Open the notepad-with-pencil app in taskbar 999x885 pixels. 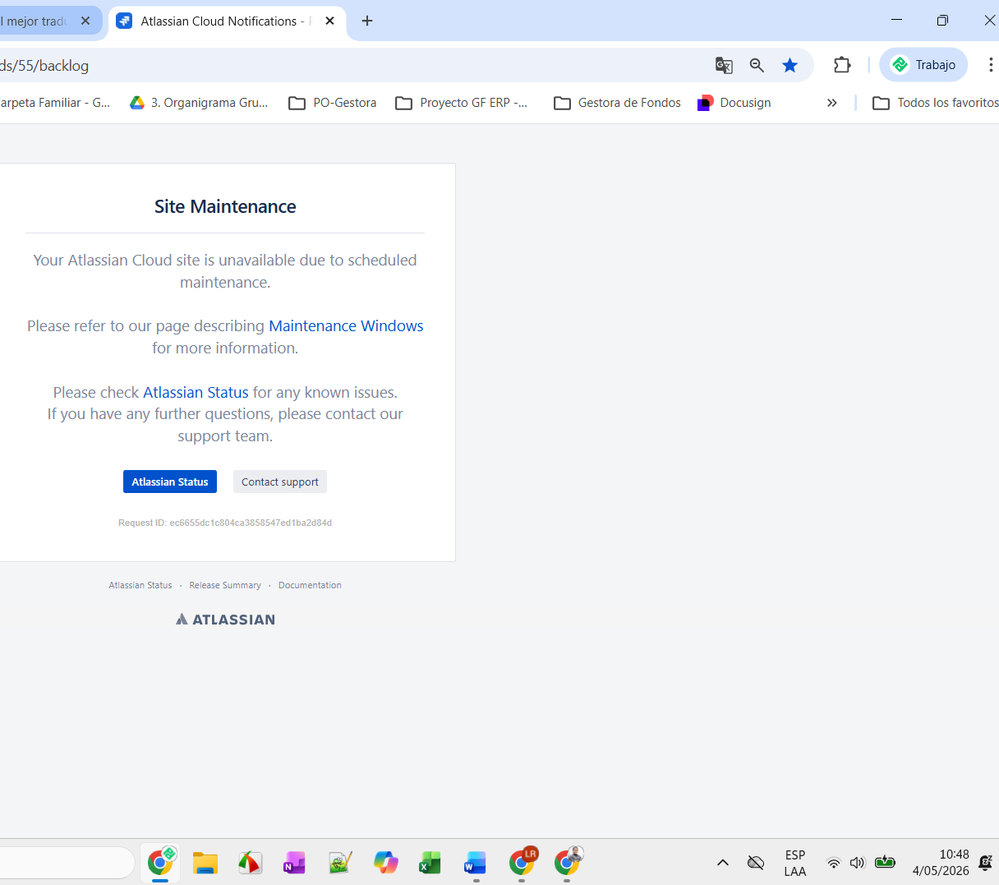coord(340,863)
